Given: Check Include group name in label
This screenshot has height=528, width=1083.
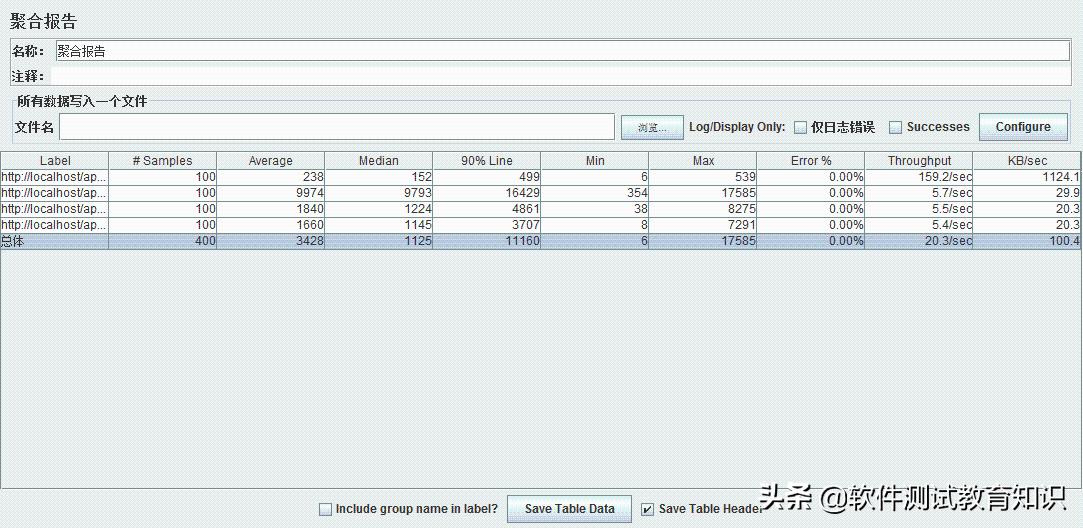Looking at the screenshot, I should point(325,509).
